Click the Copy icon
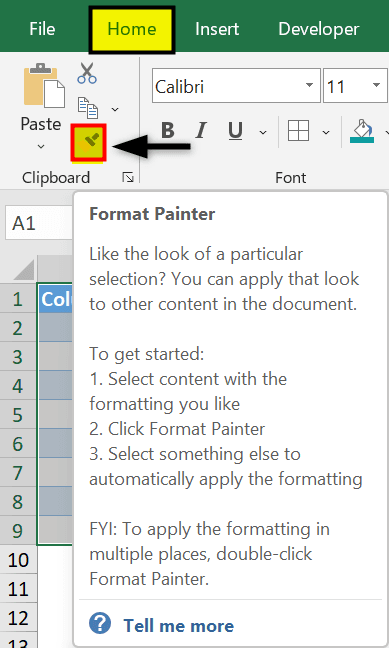 click(x=88, y=108)
